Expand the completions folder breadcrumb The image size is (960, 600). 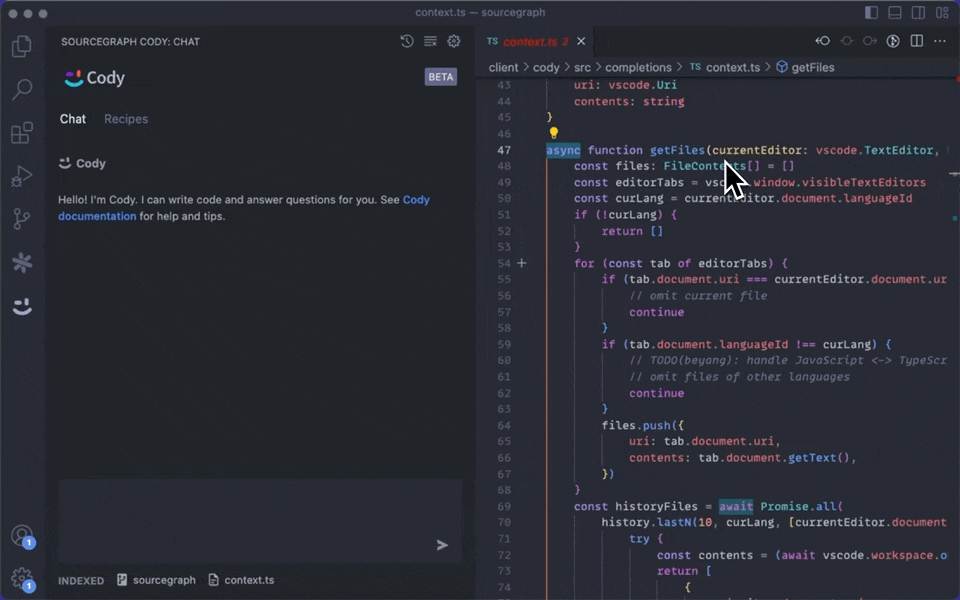[x=641, y=67]
